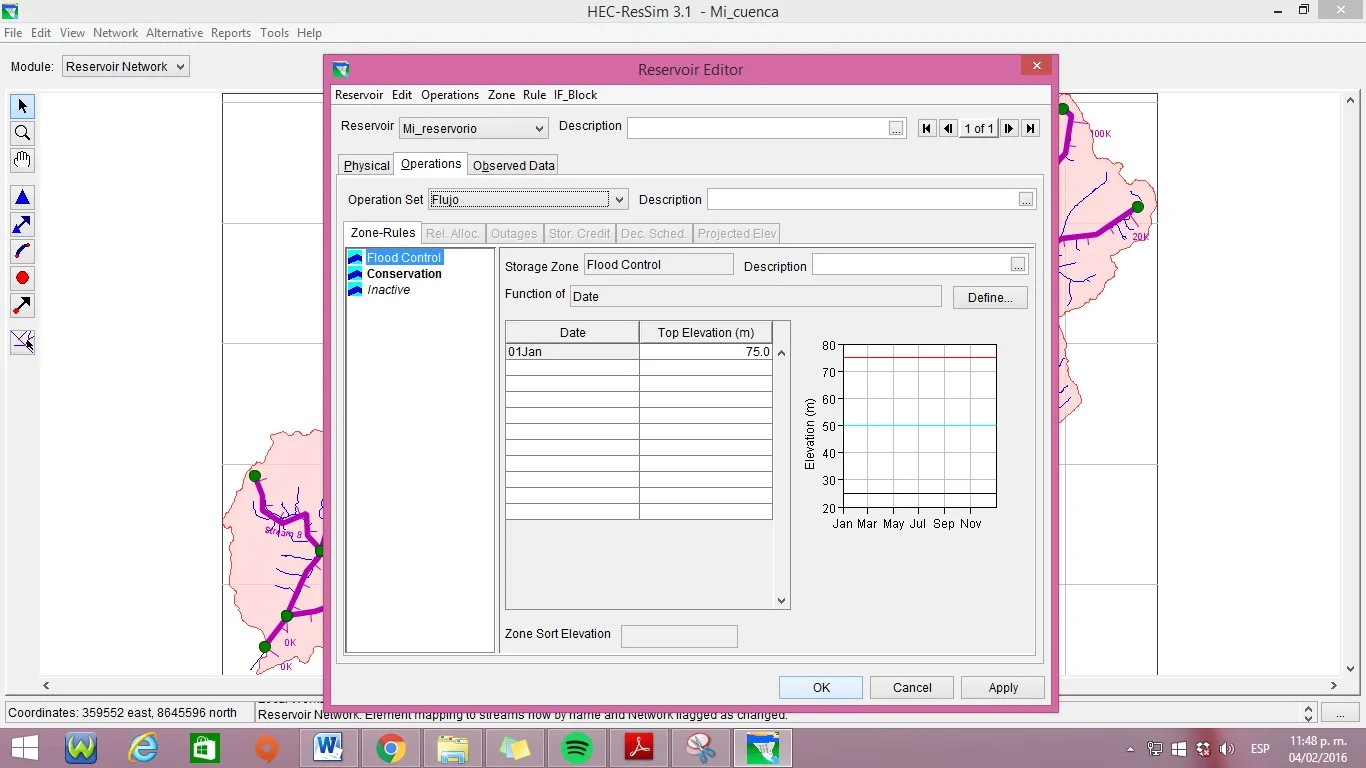Viewport: 1366px width, 768px height.
Task: Click the Conservation zone icon
Action: (355, 274)
